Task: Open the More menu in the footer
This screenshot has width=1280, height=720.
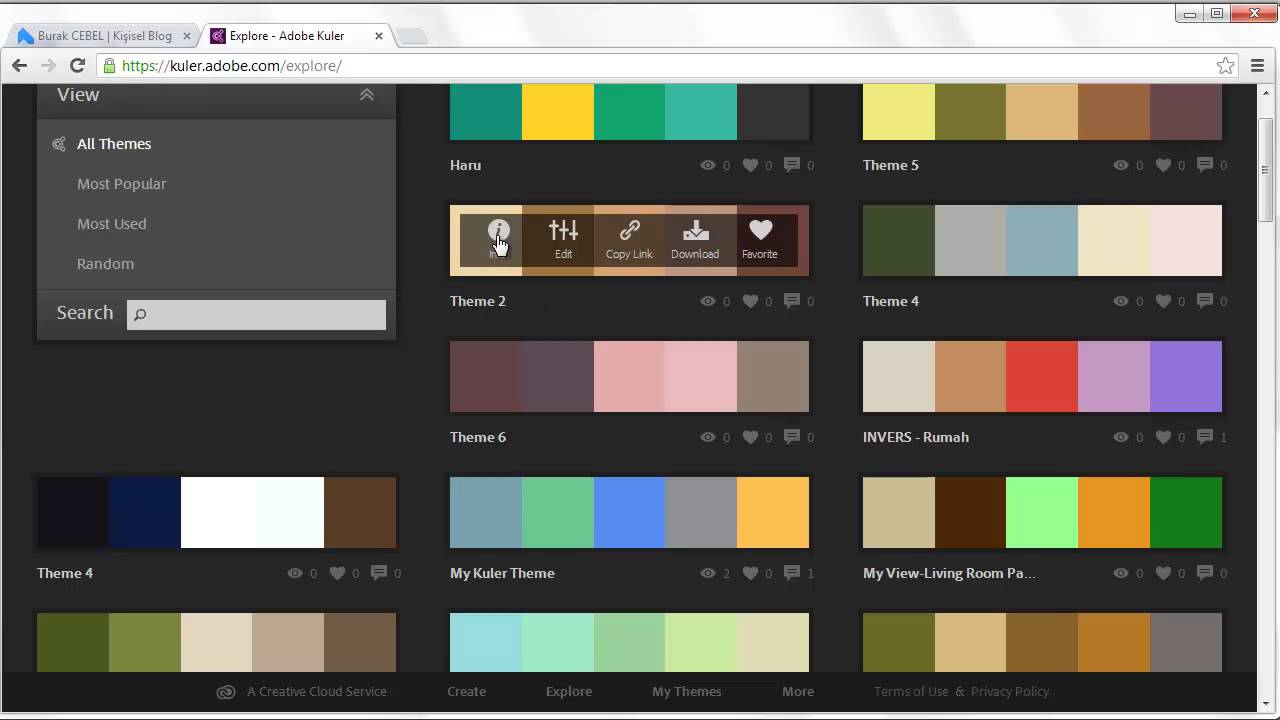Action: (x=798, y=691)
